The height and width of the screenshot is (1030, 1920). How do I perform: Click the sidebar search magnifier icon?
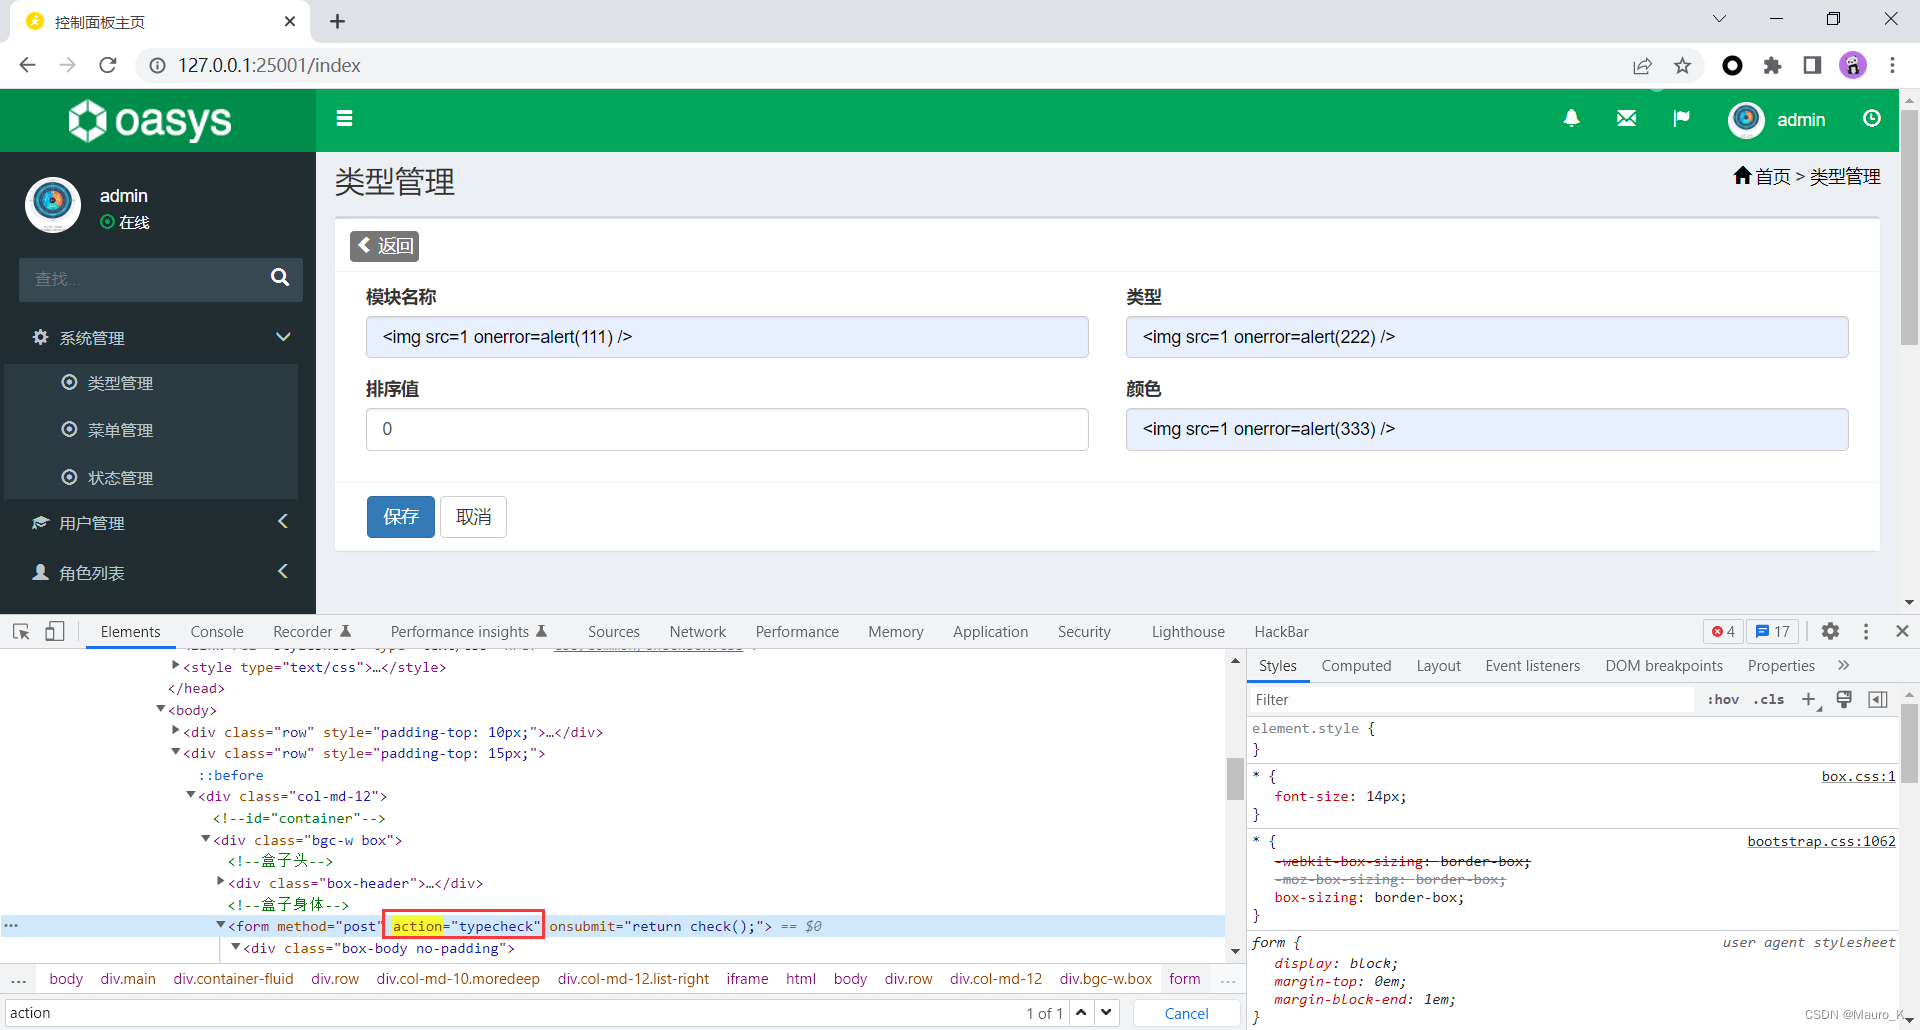click(x=279, y=279)
